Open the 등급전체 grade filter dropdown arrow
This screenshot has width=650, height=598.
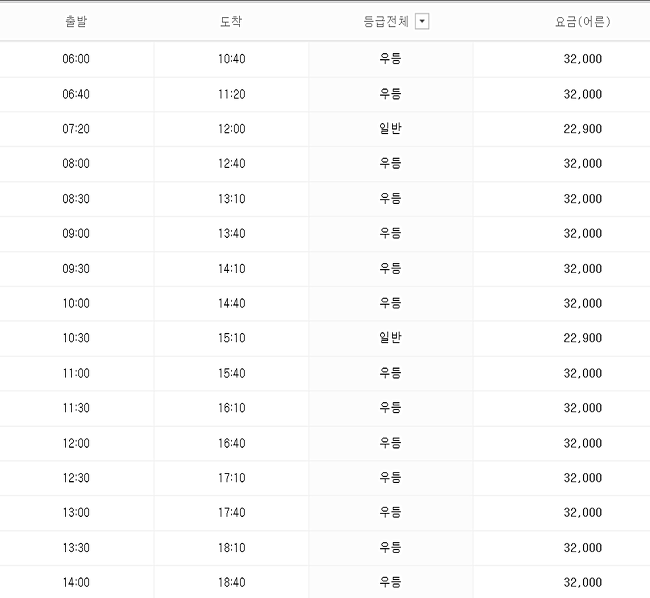click(x=422, y=21)
